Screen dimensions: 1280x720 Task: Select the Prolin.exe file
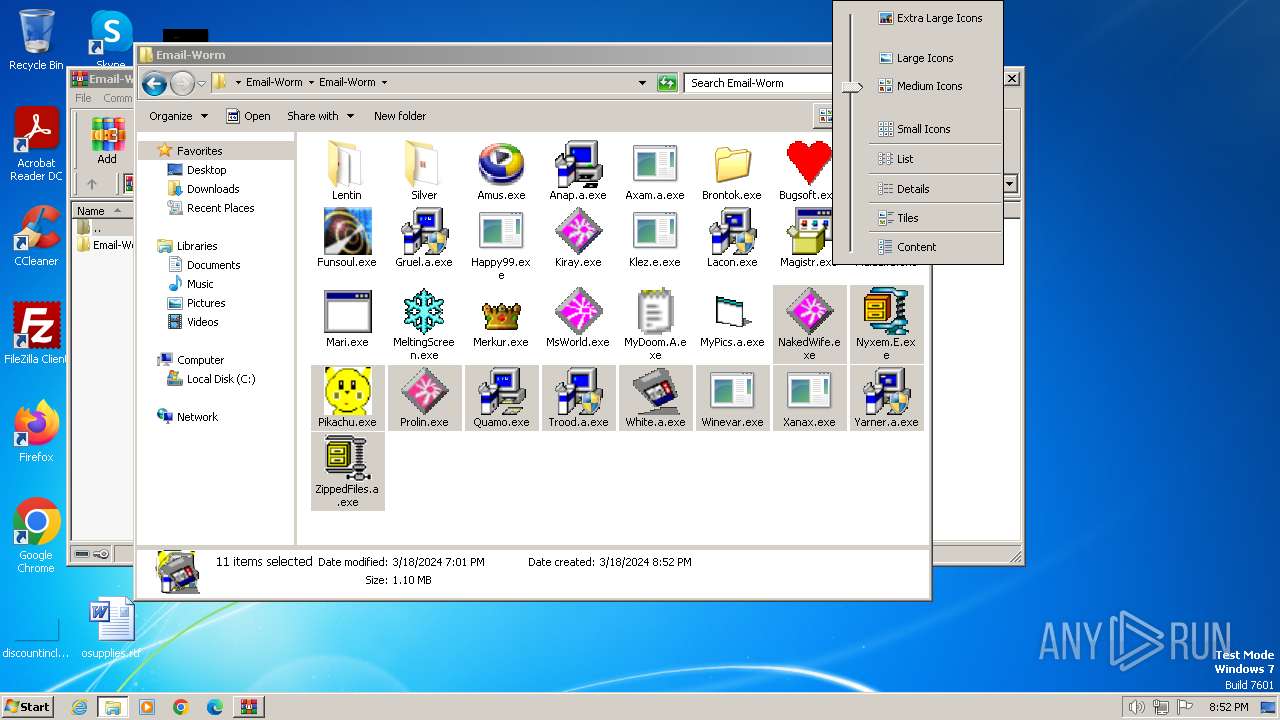[x=424, y=398]
